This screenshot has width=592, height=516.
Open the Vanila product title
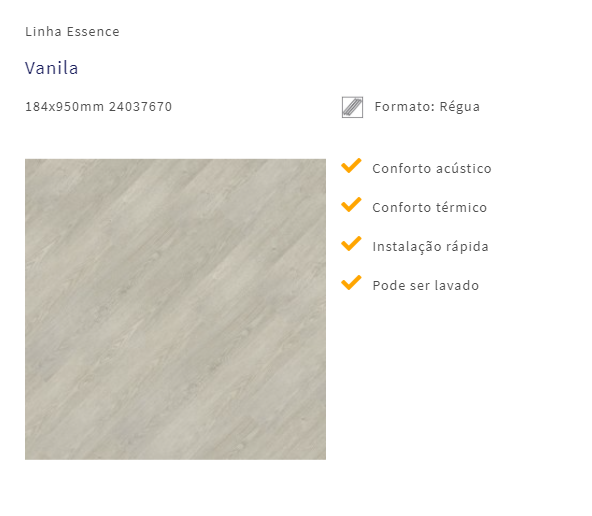pyautogui.click(x=52, y=68)
